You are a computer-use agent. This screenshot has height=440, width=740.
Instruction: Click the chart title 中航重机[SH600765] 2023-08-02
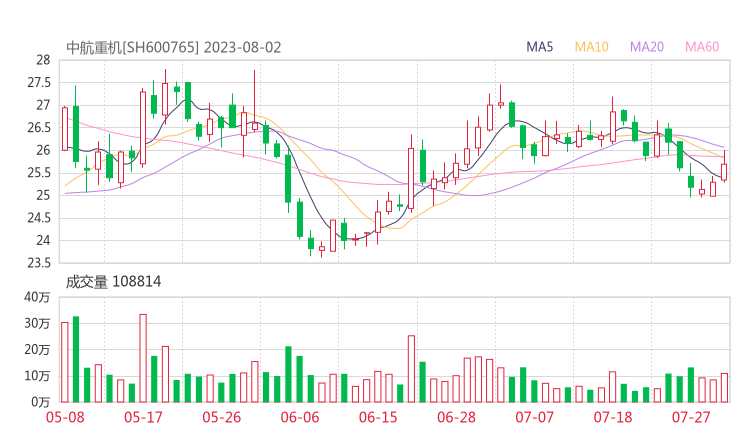point(173,47)
